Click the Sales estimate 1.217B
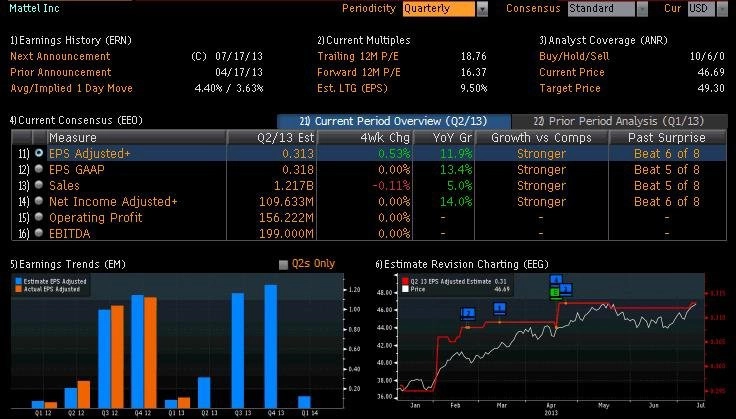The height and width of the screenshot is (419, 736). (294, 186)
